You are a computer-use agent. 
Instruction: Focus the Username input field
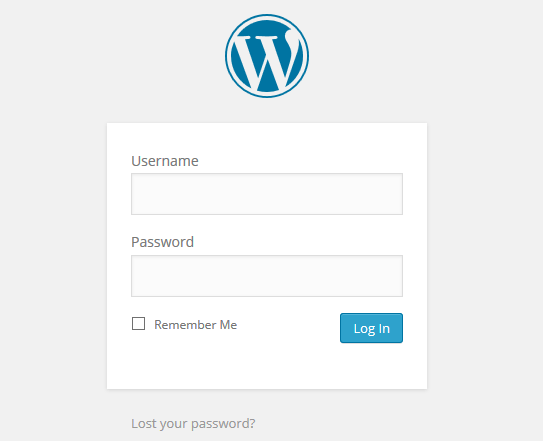[267, 194]
